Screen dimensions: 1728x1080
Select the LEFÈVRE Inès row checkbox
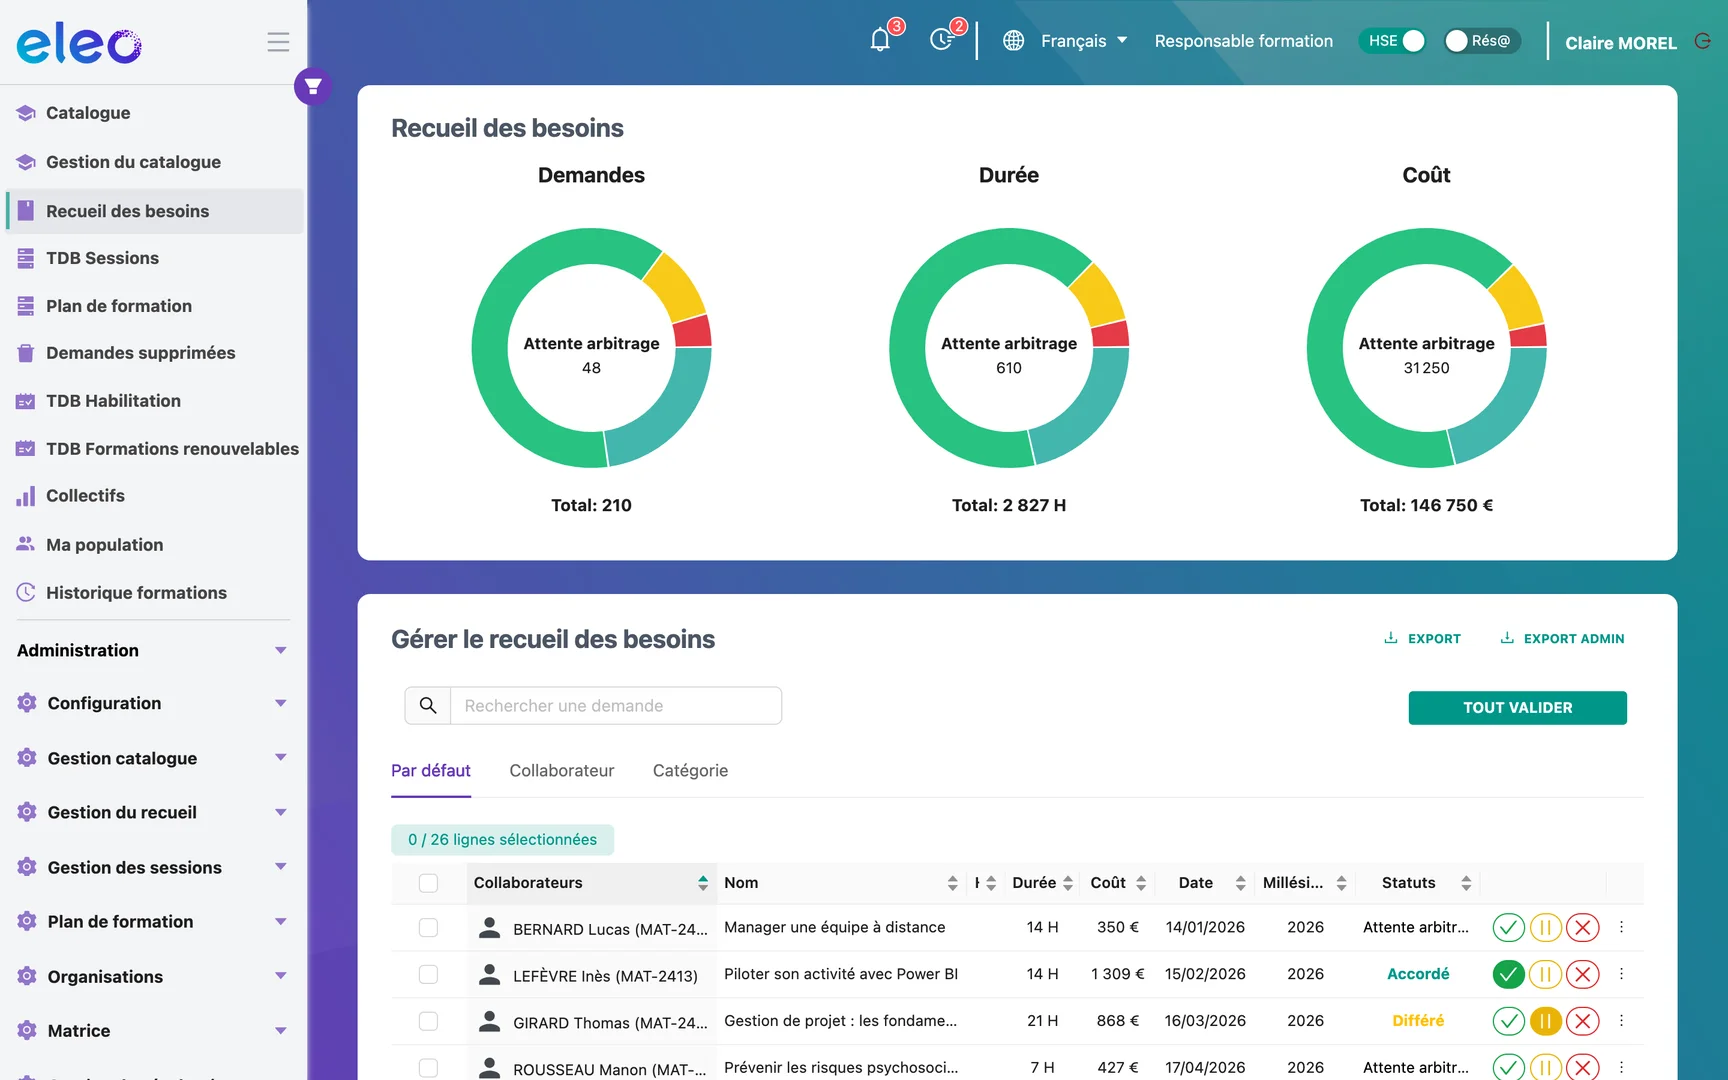click(428, 974)
